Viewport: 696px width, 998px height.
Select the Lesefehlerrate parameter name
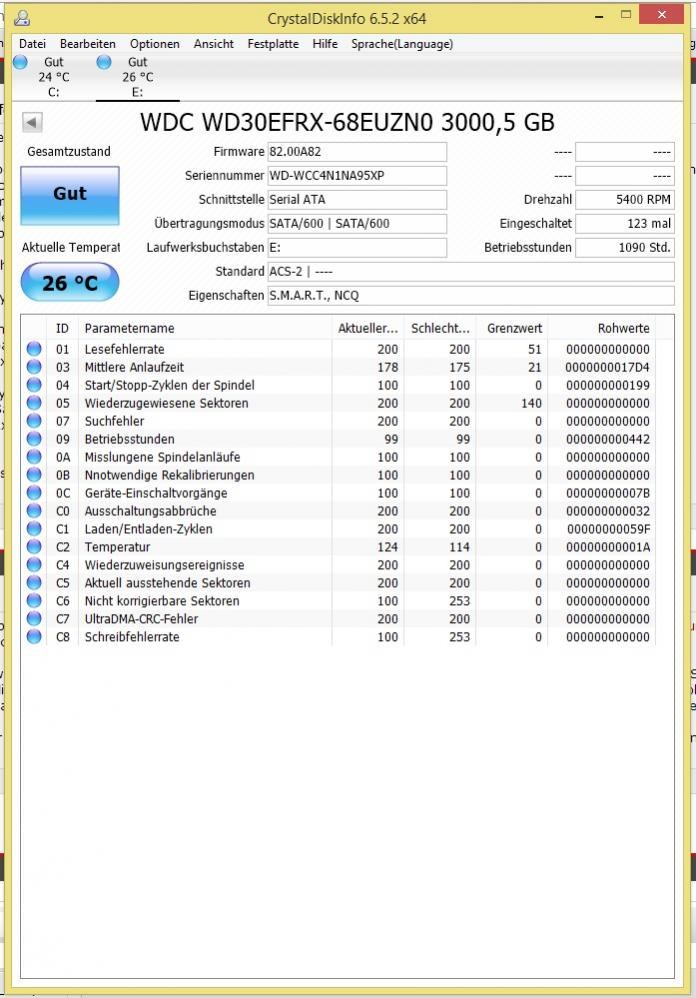[x=125, y=349]
